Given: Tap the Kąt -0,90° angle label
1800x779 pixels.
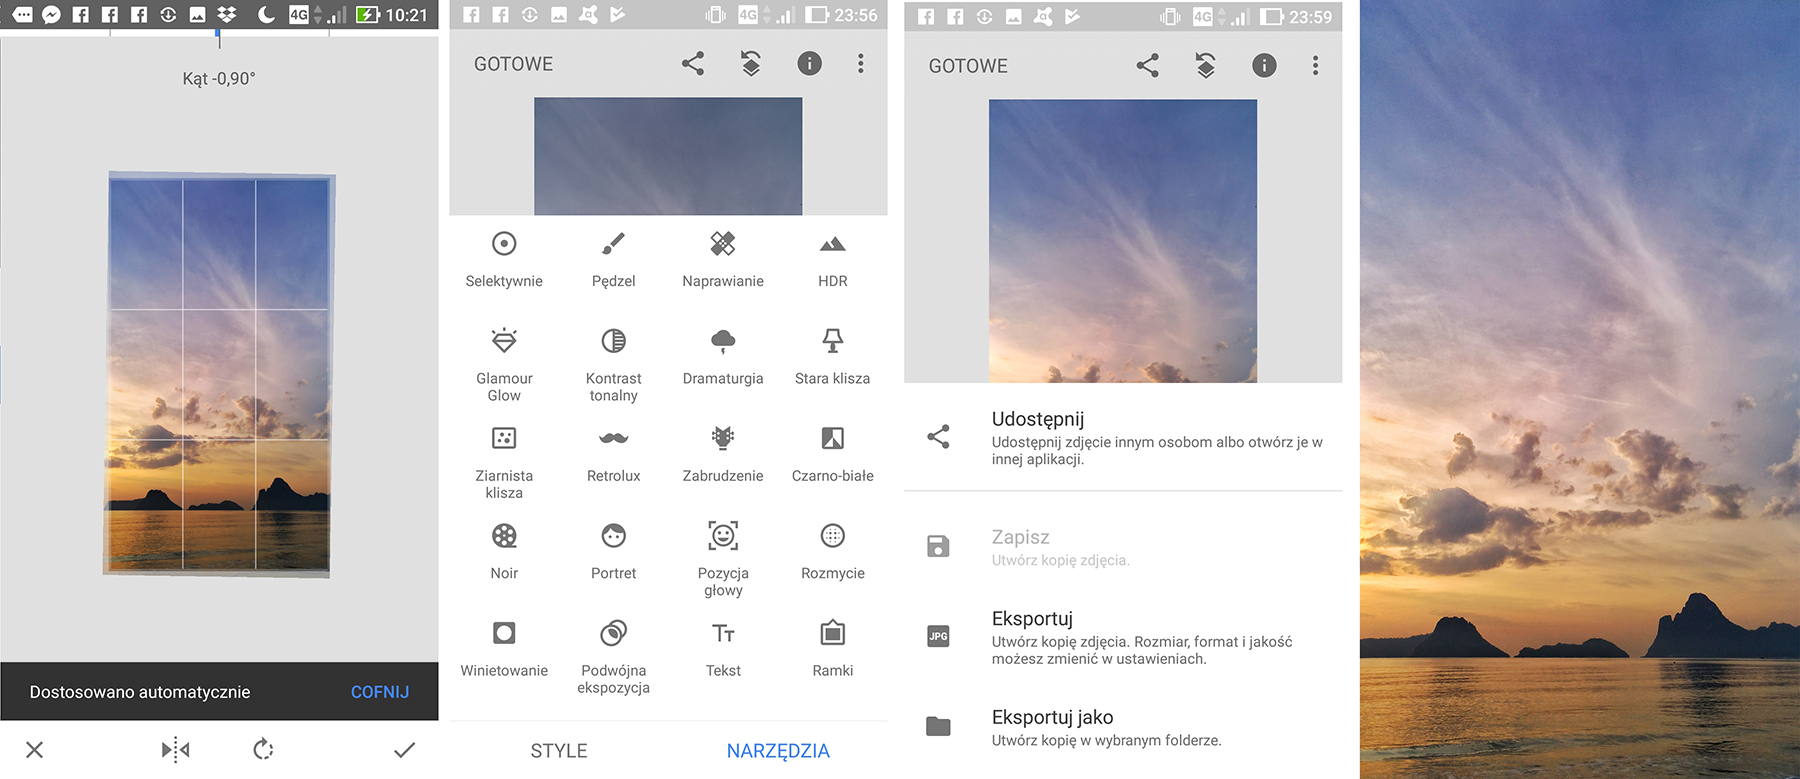Looking at the screenshot, I should (219, 78).
